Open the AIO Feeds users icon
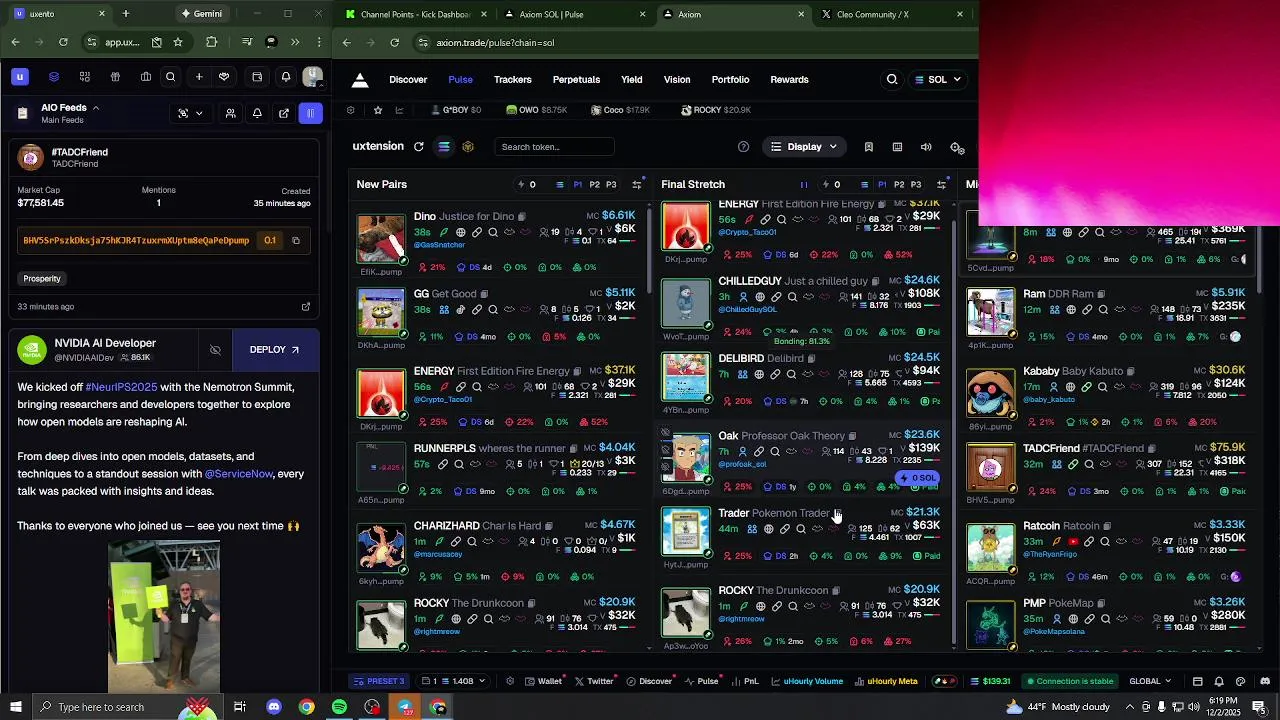Screen dimensions: 1280x720 (231, 113)
